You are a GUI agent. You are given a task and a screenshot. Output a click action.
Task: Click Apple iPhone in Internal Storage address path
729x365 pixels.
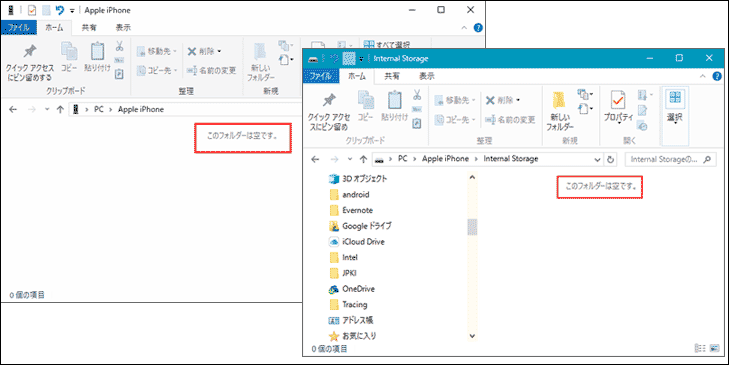(445, 159)
